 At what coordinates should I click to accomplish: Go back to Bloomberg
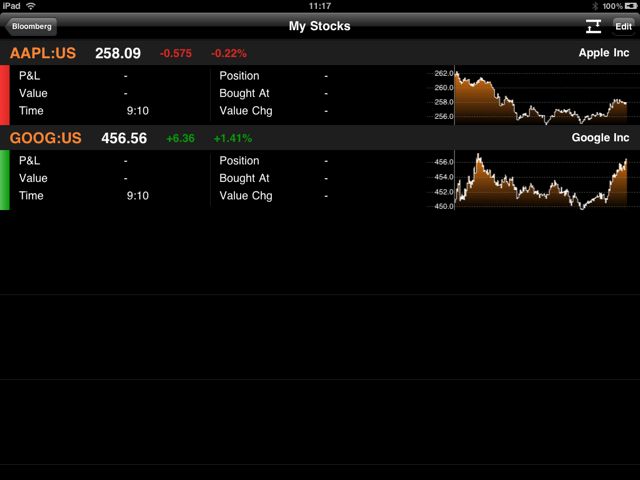pos(31,27)
